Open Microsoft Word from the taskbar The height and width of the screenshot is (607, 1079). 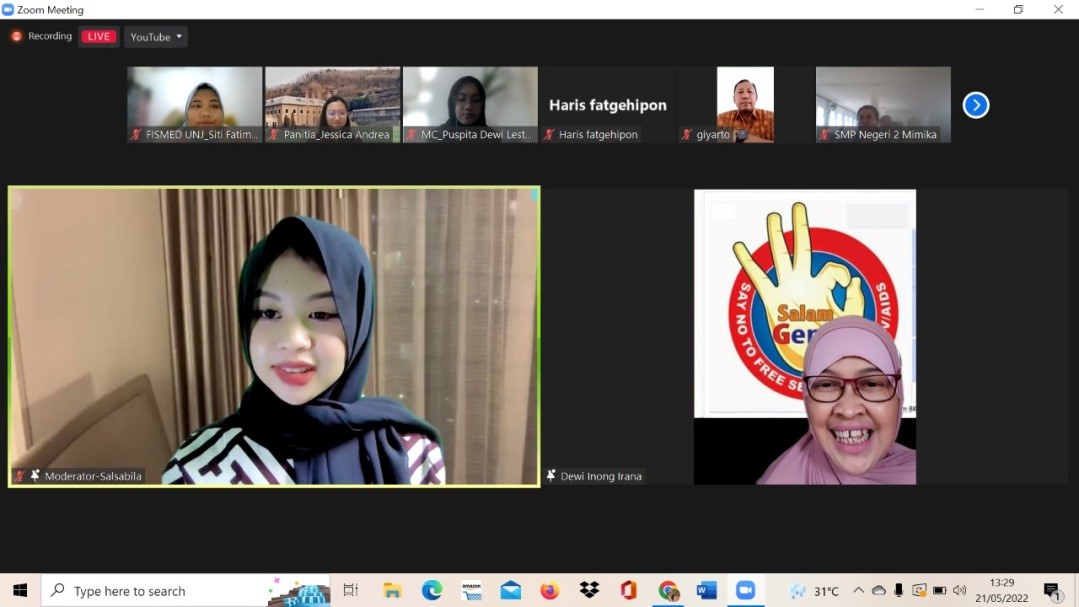(707, 590)
